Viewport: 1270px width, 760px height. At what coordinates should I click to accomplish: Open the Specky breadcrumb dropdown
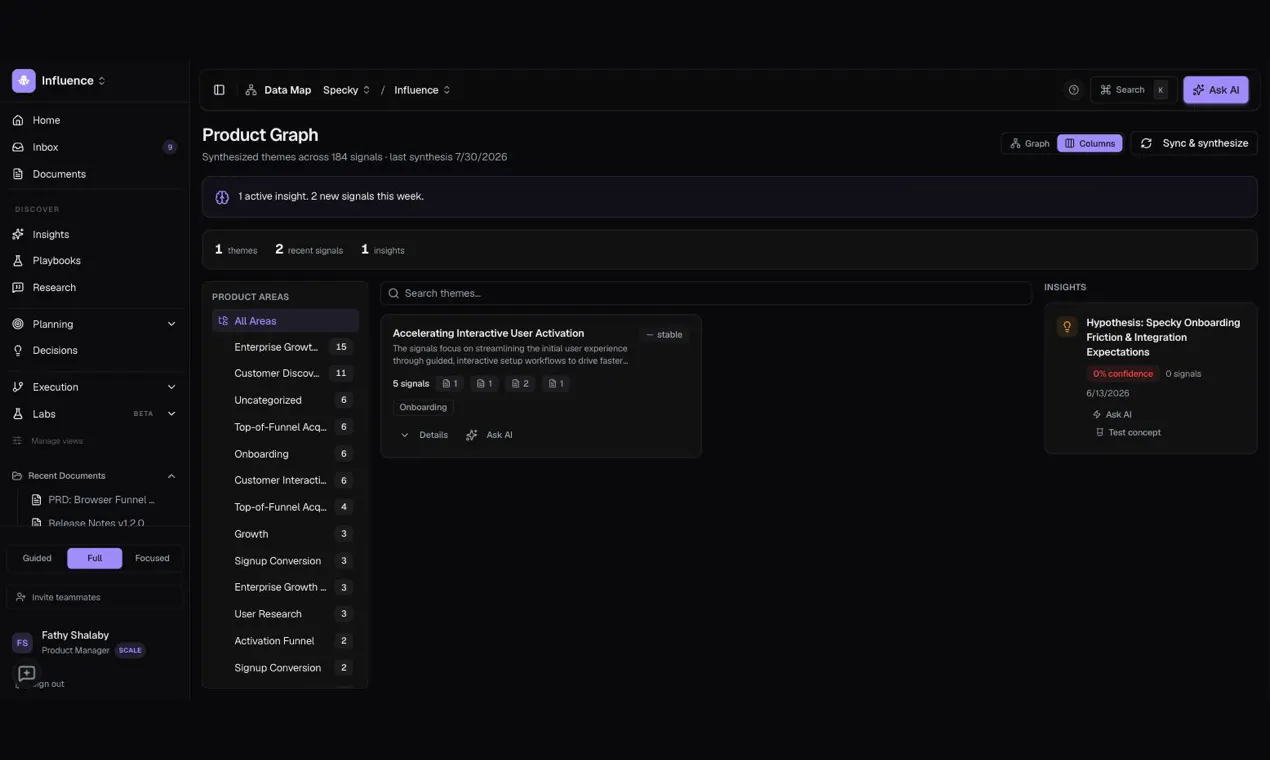(x=346, y=90)
